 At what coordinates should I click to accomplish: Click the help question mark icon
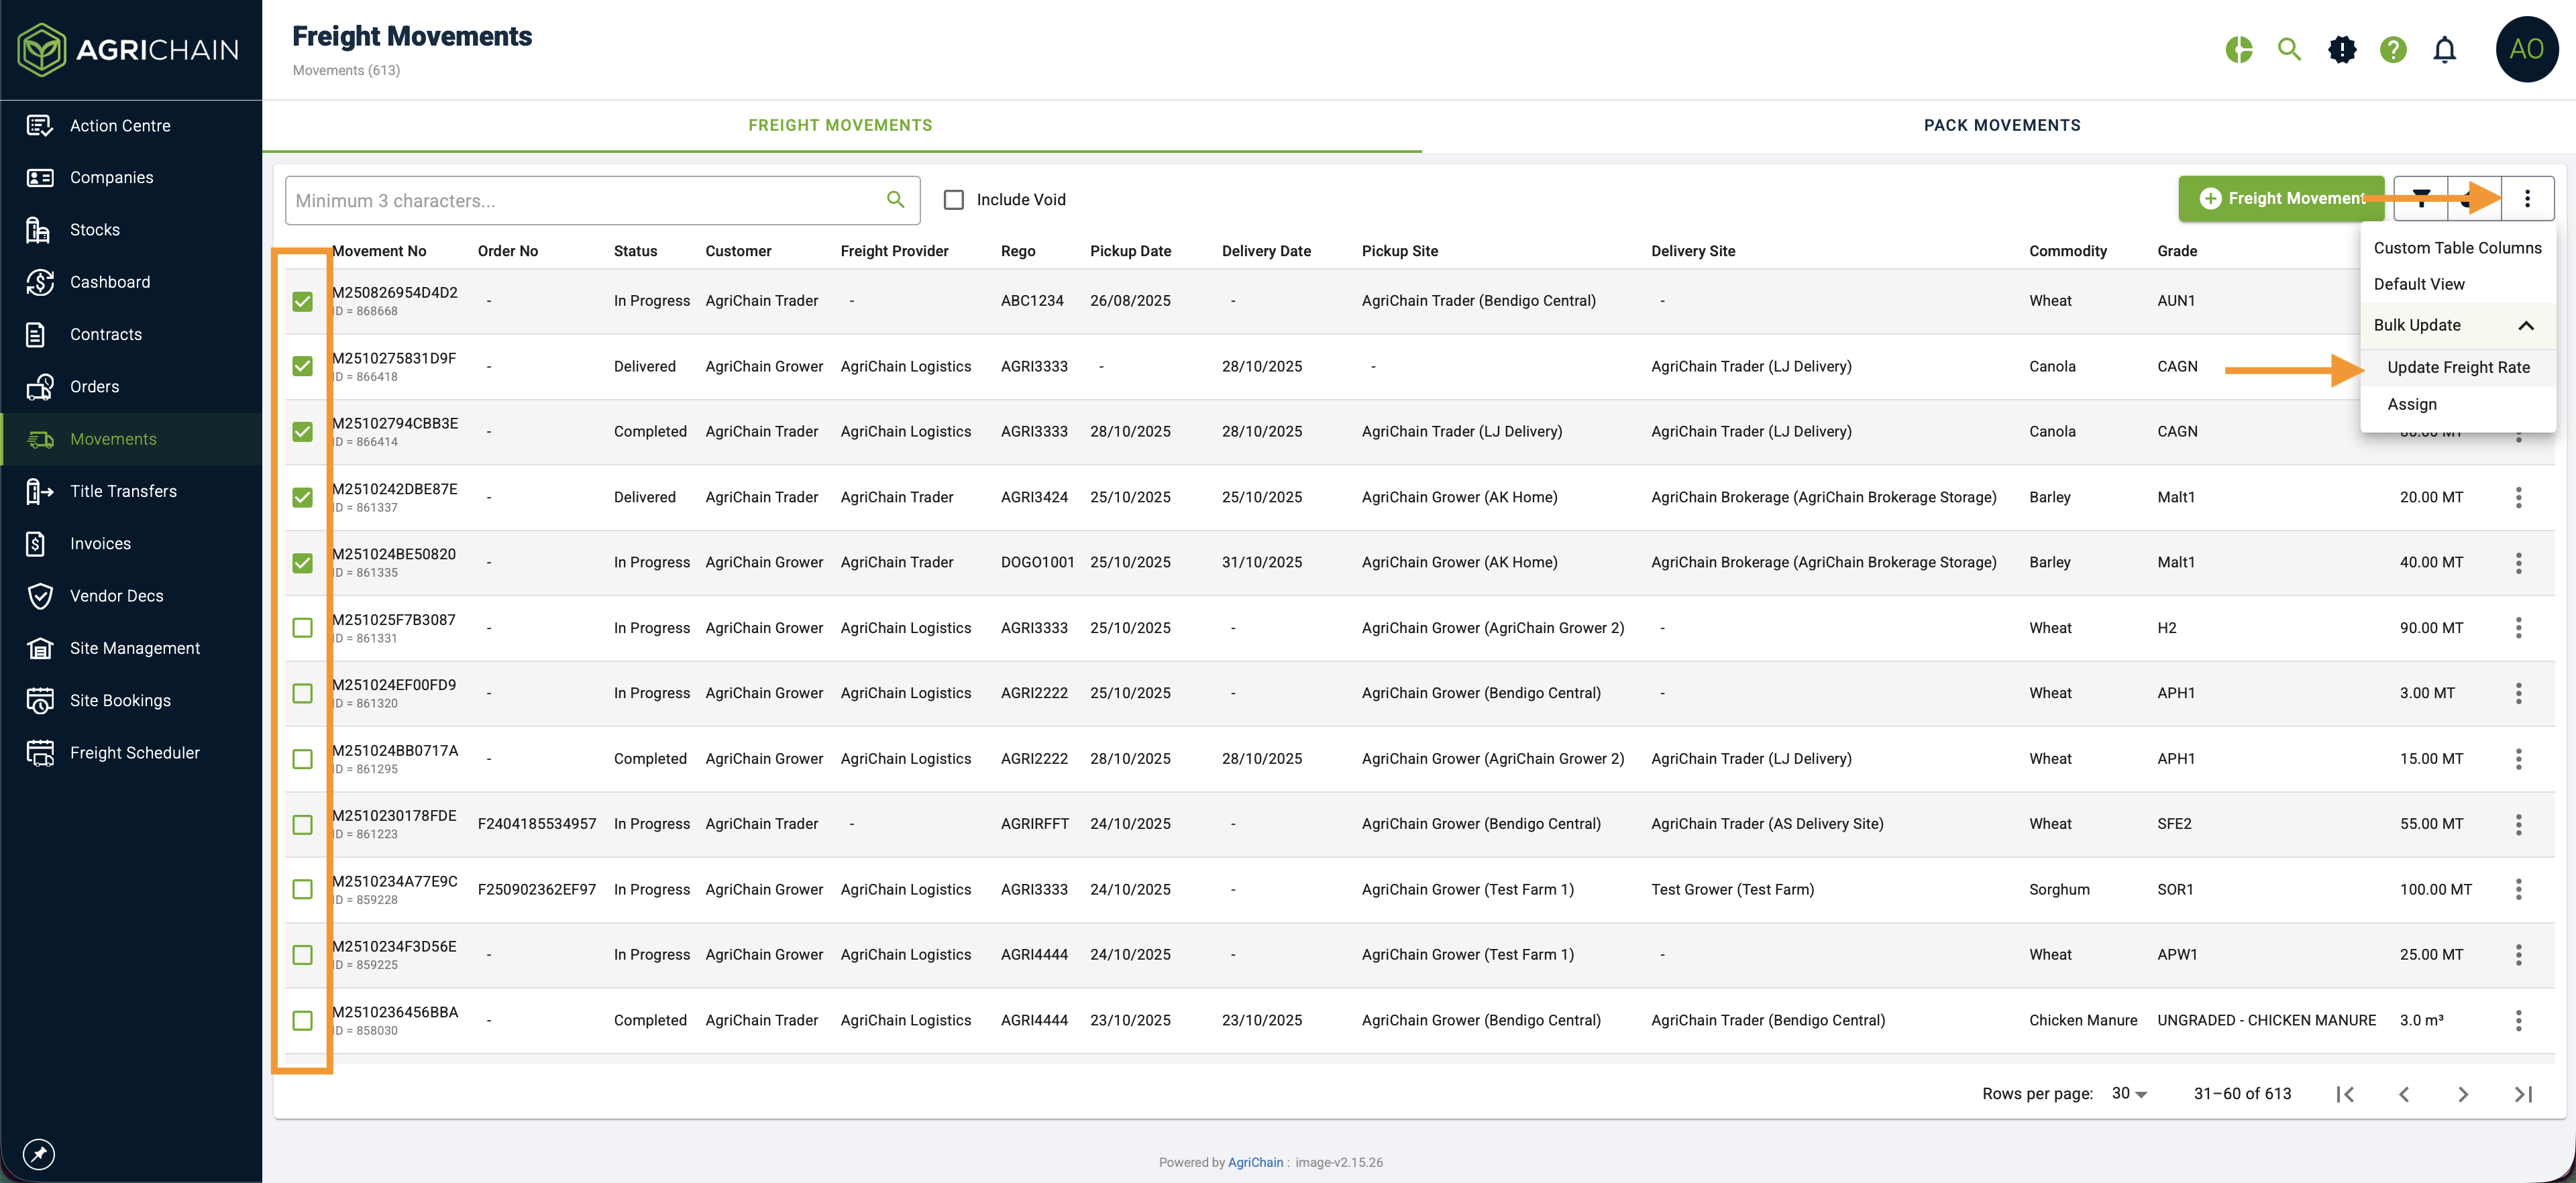[2392, 49]
